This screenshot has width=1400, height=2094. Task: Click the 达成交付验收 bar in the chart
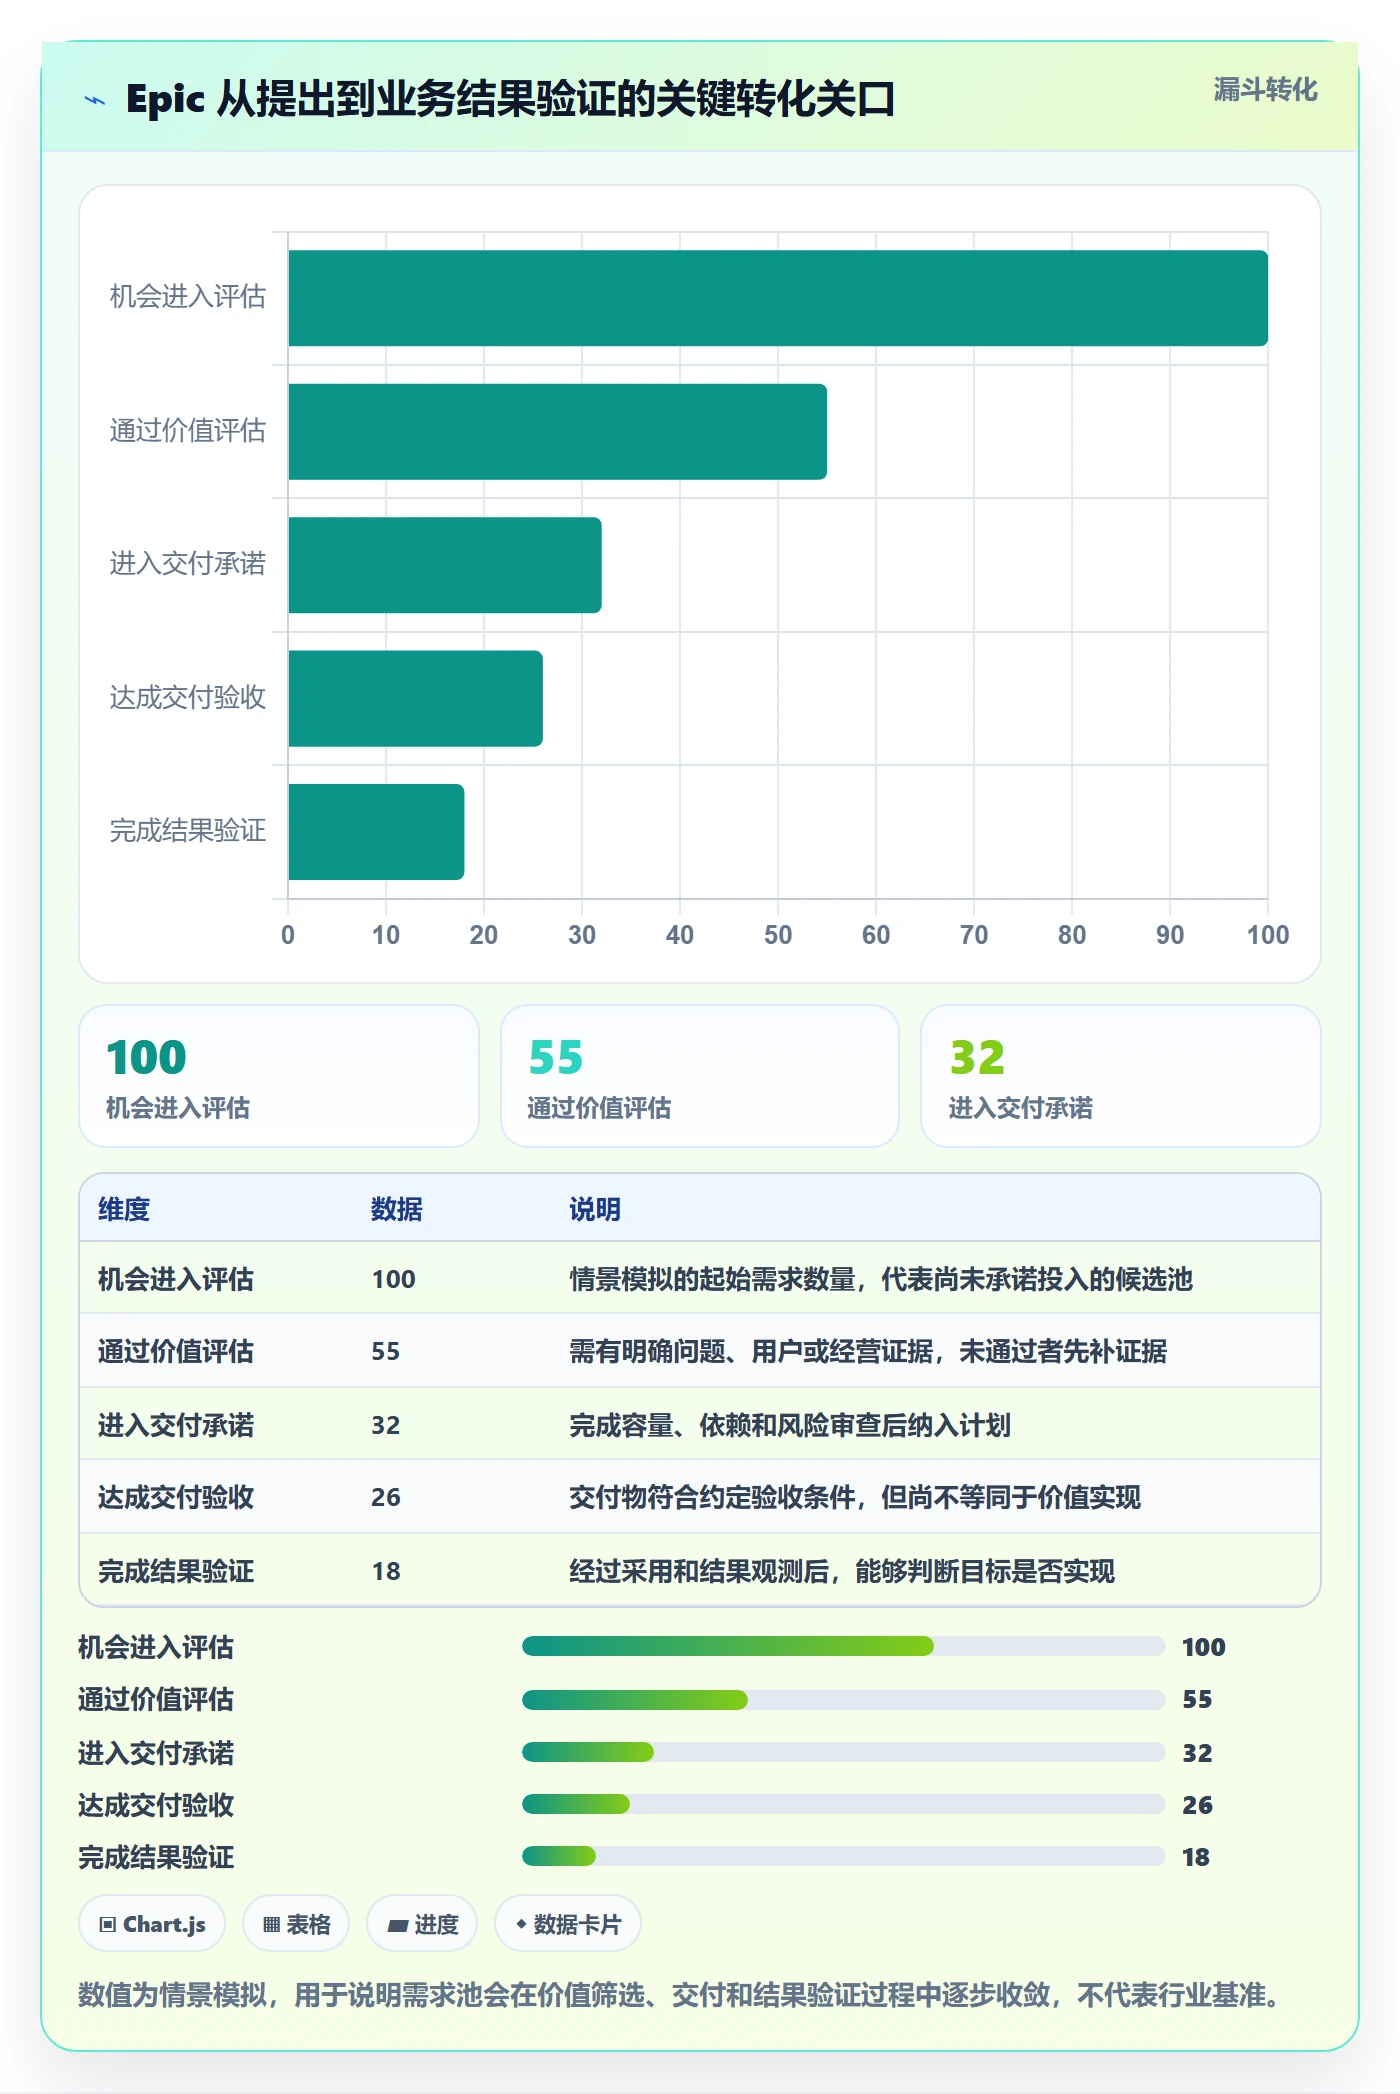[x=415, y=698]
